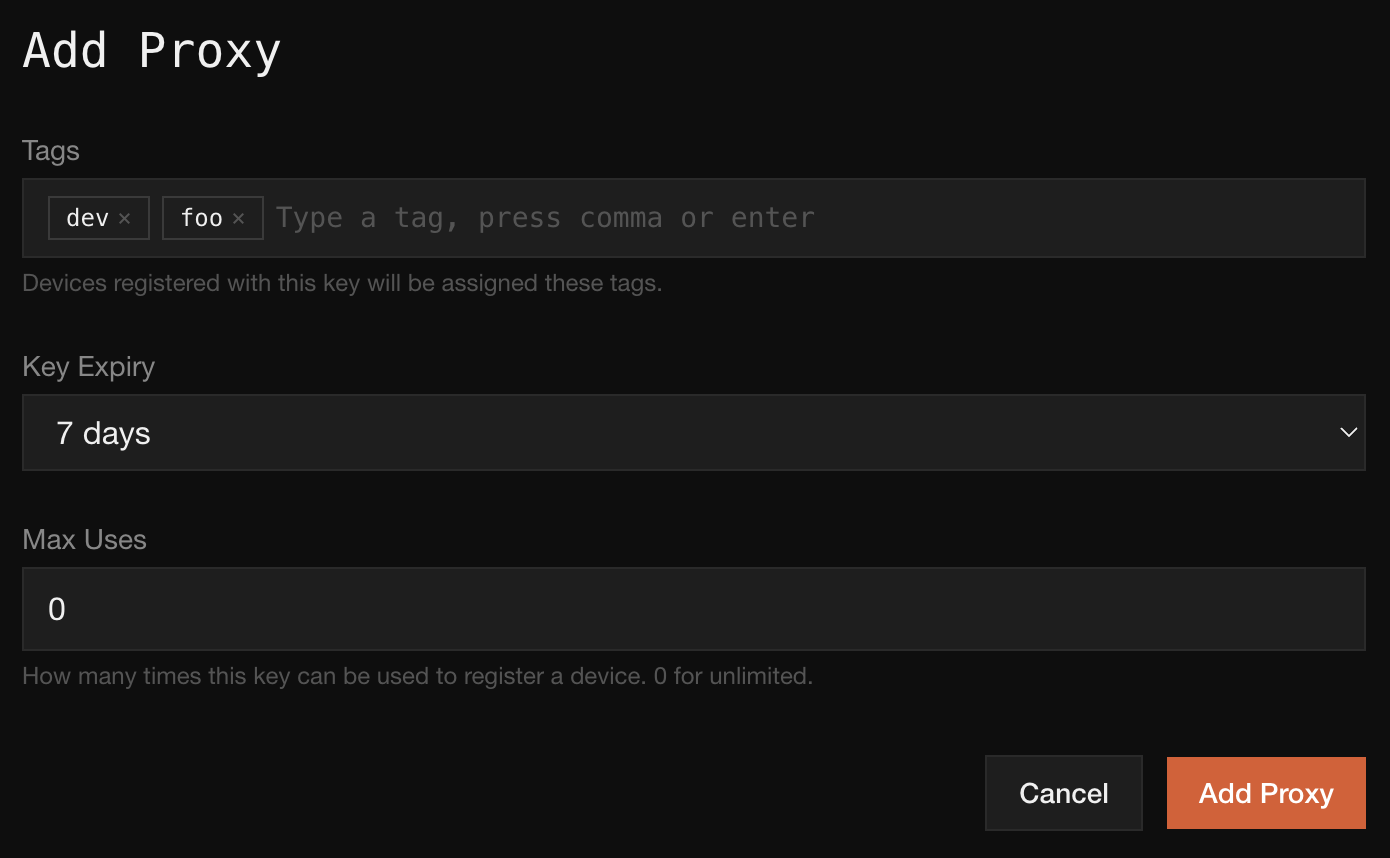Open the Key Expiry dropdown showing 7 days
Image resolution: width=1390 pixels, height=858 pixels.
(x=692, y=433)
